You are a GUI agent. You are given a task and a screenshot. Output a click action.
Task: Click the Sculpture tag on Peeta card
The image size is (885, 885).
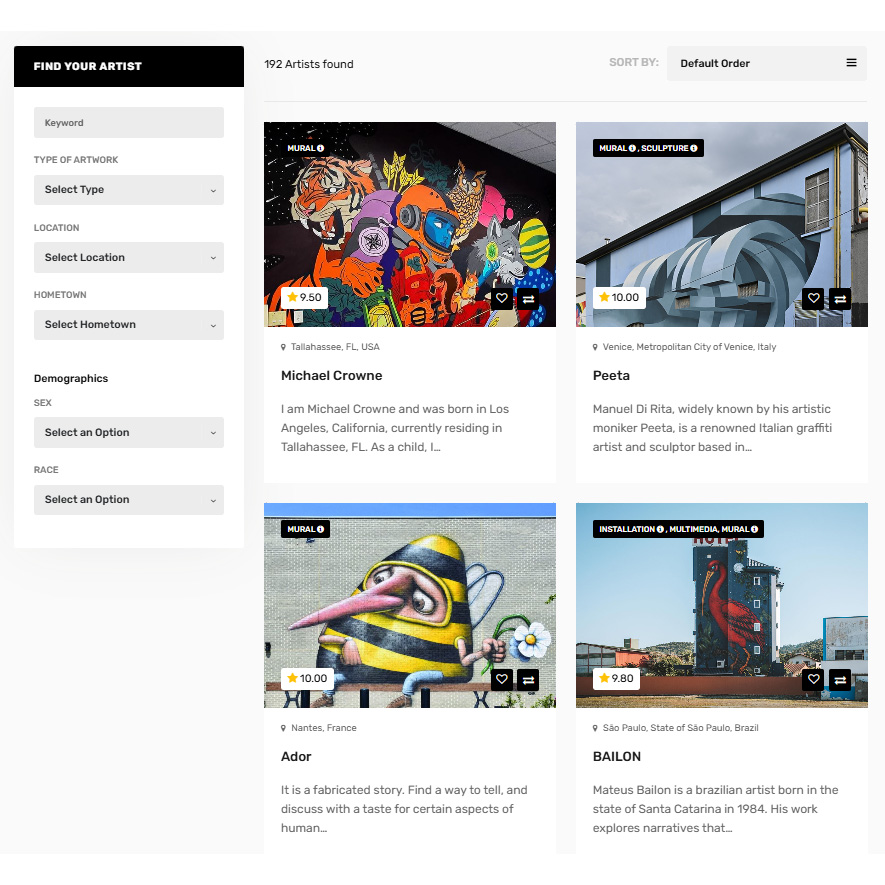[665, 148]
